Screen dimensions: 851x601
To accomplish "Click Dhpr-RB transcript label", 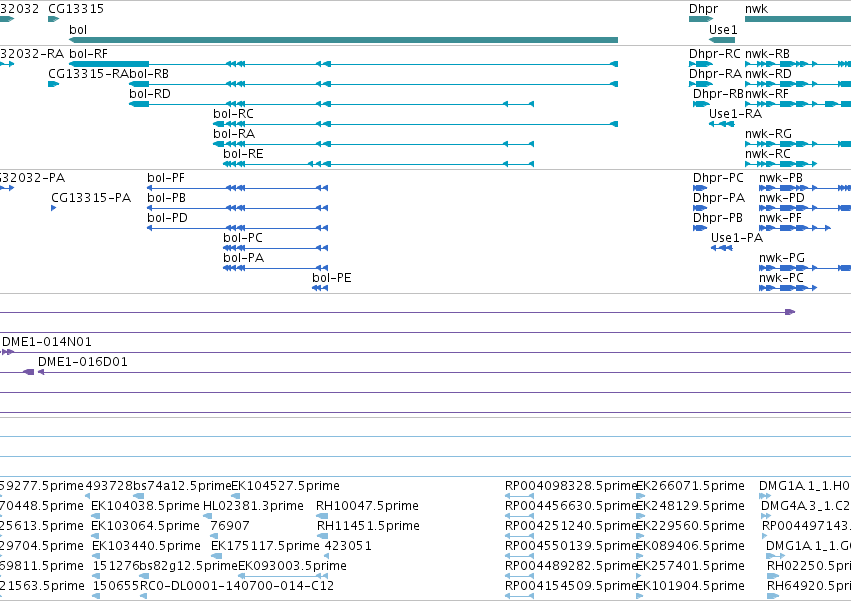I will tap(718, 94).
